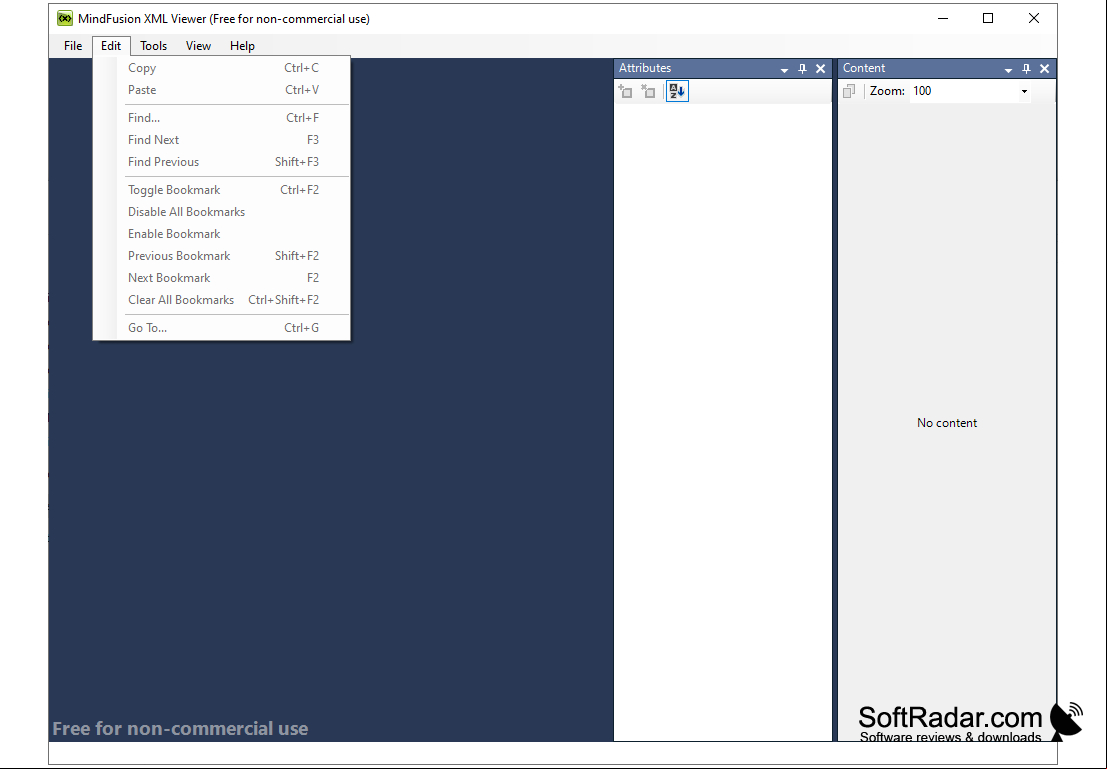
Task: Click the copy icon in Content toolbar
Action: click(849, 91)
